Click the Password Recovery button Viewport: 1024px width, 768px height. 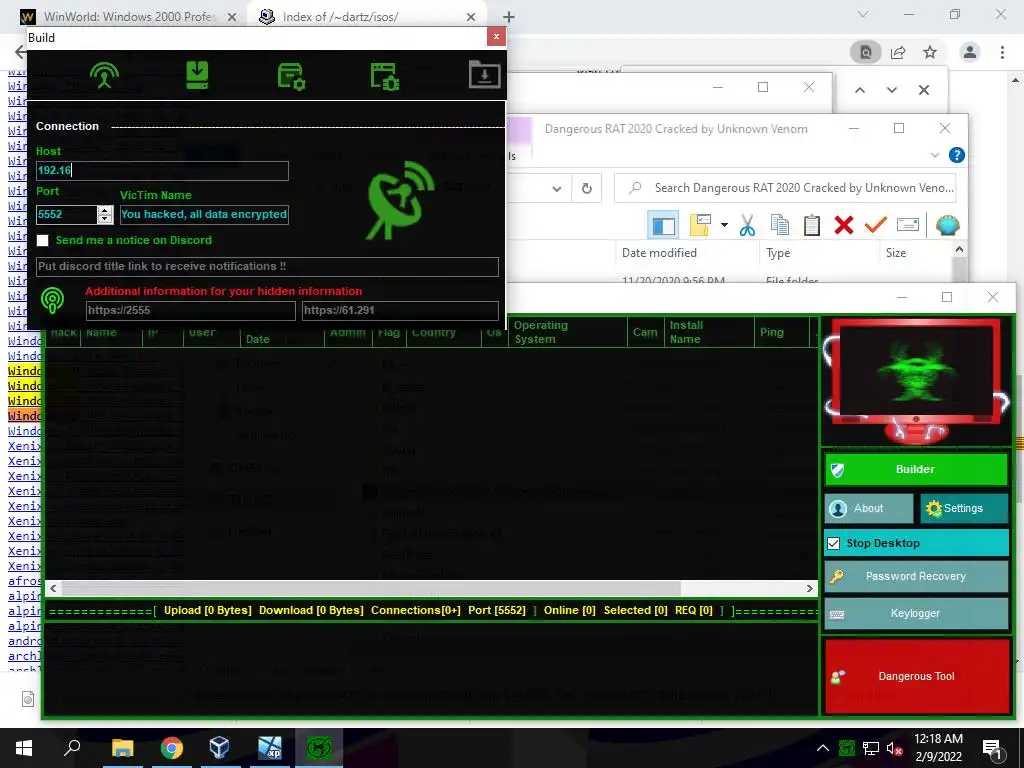click(916, 576)
